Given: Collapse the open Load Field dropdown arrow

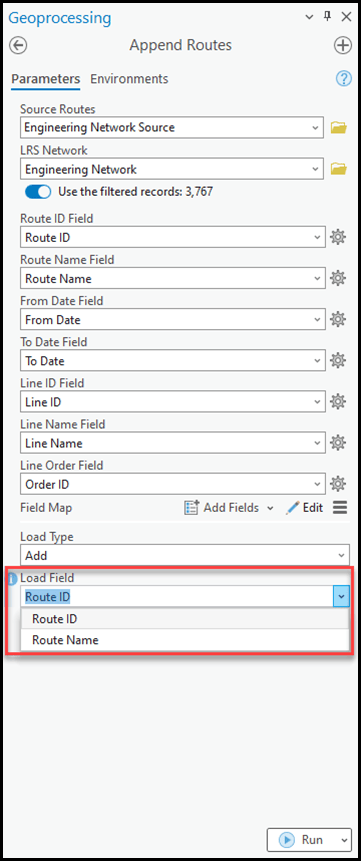Looking at the screenshot, I should click(x=341, y=596).
